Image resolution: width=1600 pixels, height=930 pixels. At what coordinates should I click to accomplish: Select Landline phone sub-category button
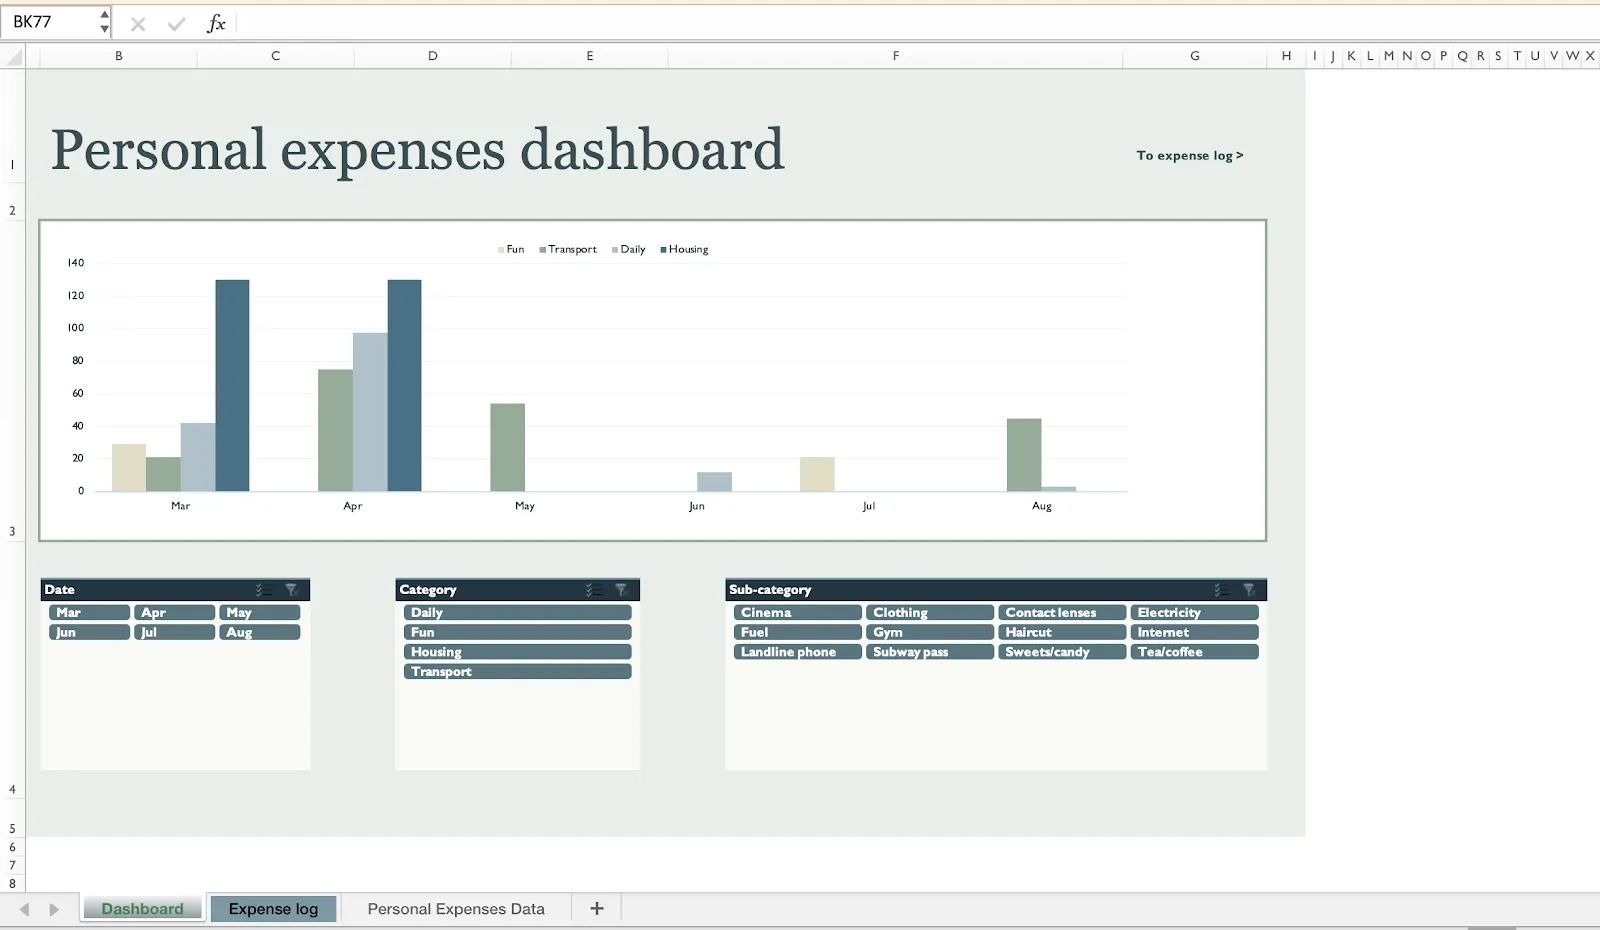coord(798,652)
